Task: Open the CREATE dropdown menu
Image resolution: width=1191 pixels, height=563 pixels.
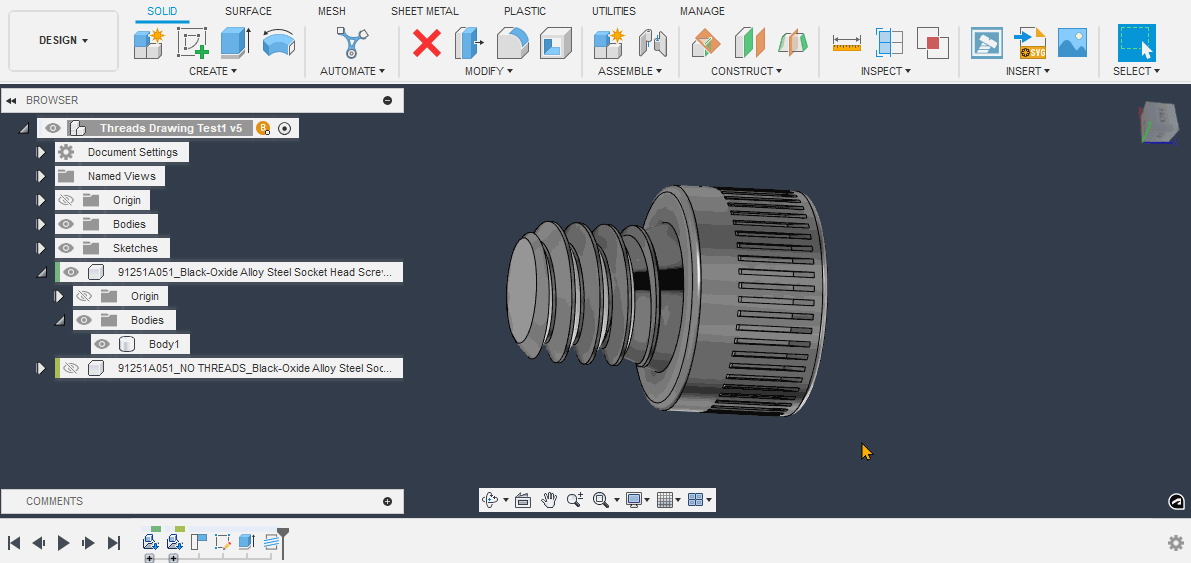Action: point(213,71)
